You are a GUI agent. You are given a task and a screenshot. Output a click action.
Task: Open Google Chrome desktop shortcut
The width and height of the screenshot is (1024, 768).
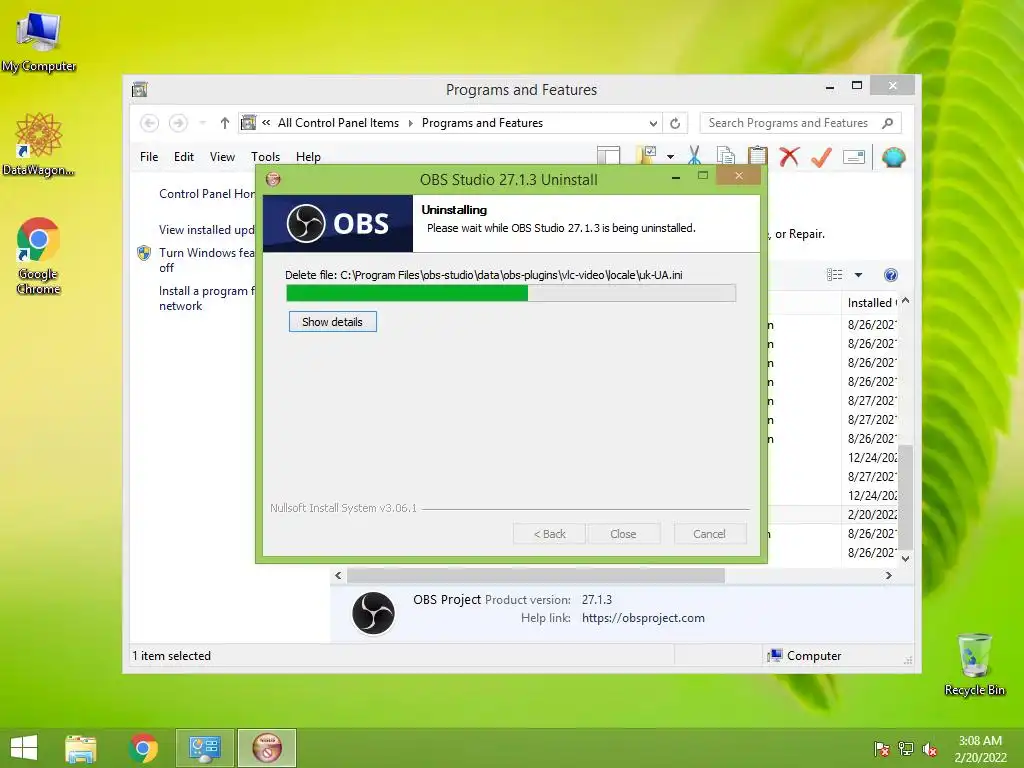click(39, 256)
